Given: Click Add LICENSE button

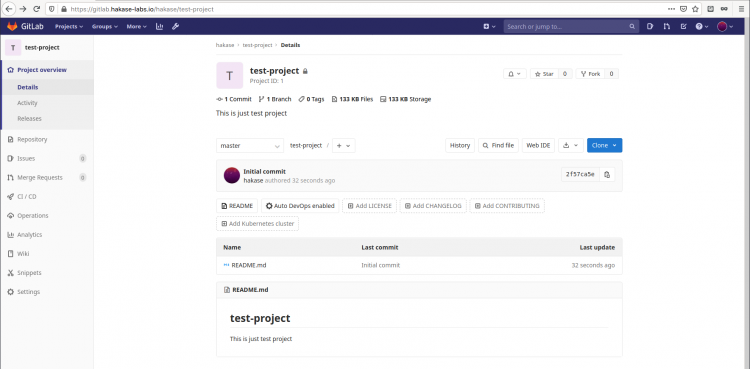Looking at the screenshot, I should [x=369, y=206].
